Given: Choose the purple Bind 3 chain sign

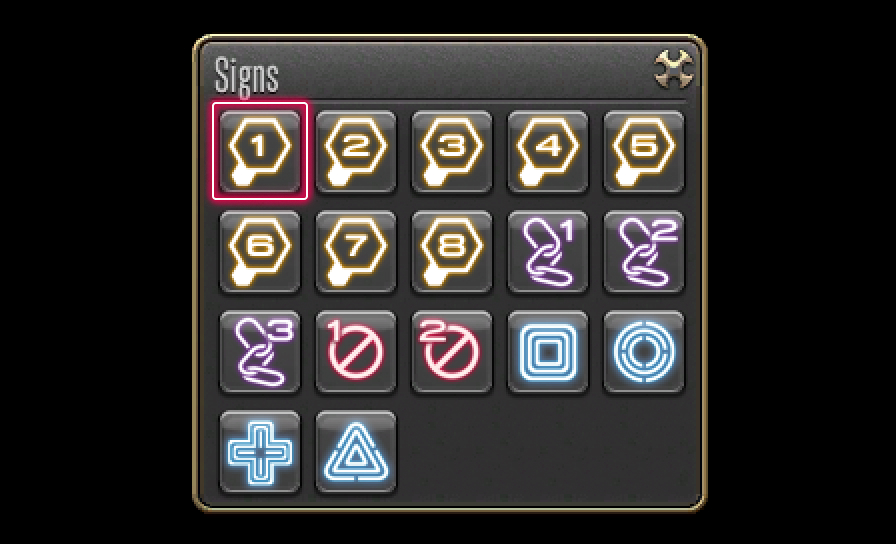Looking at the screenshot, I should click(260, 352).
